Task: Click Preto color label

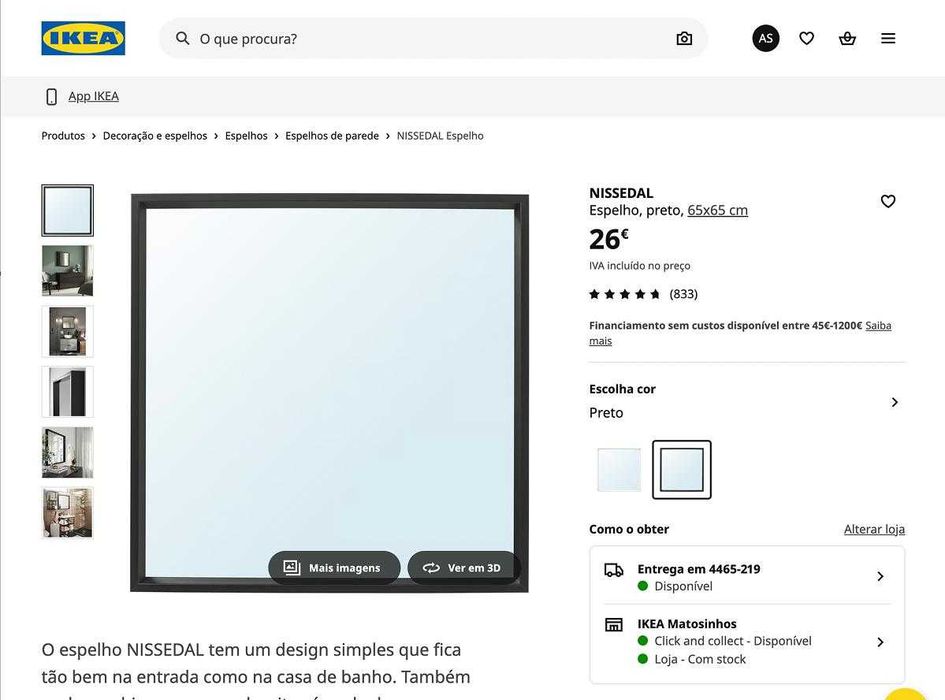Action: (606, 413)
